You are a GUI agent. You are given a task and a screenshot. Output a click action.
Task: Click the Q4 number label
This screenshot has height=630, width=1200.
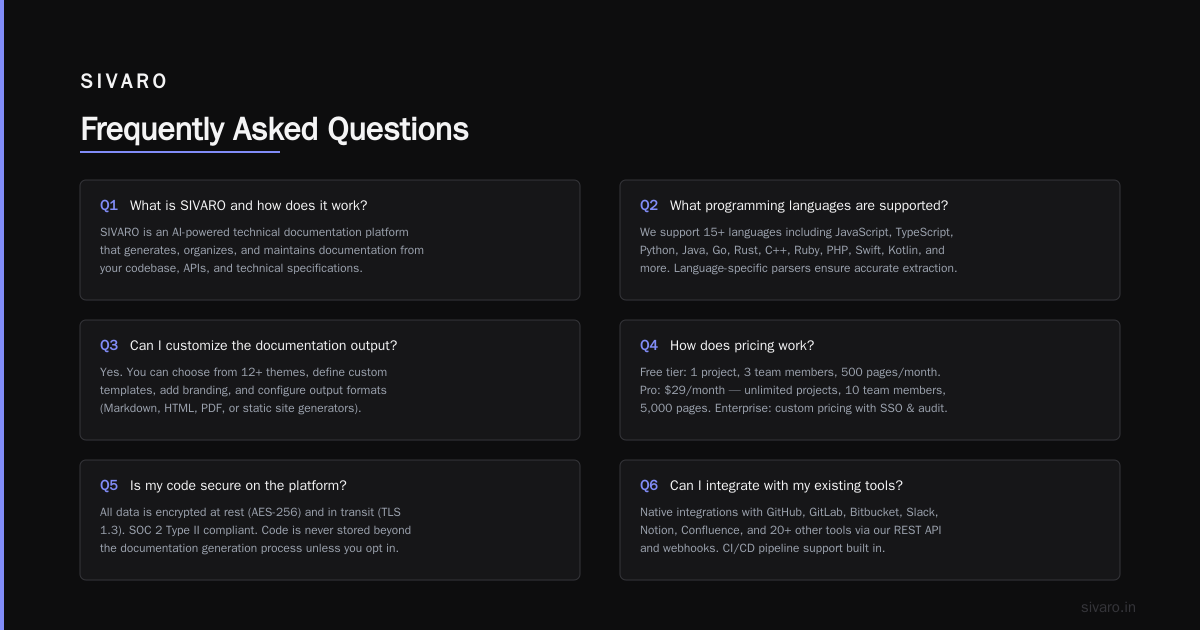[x=649, y=345]
